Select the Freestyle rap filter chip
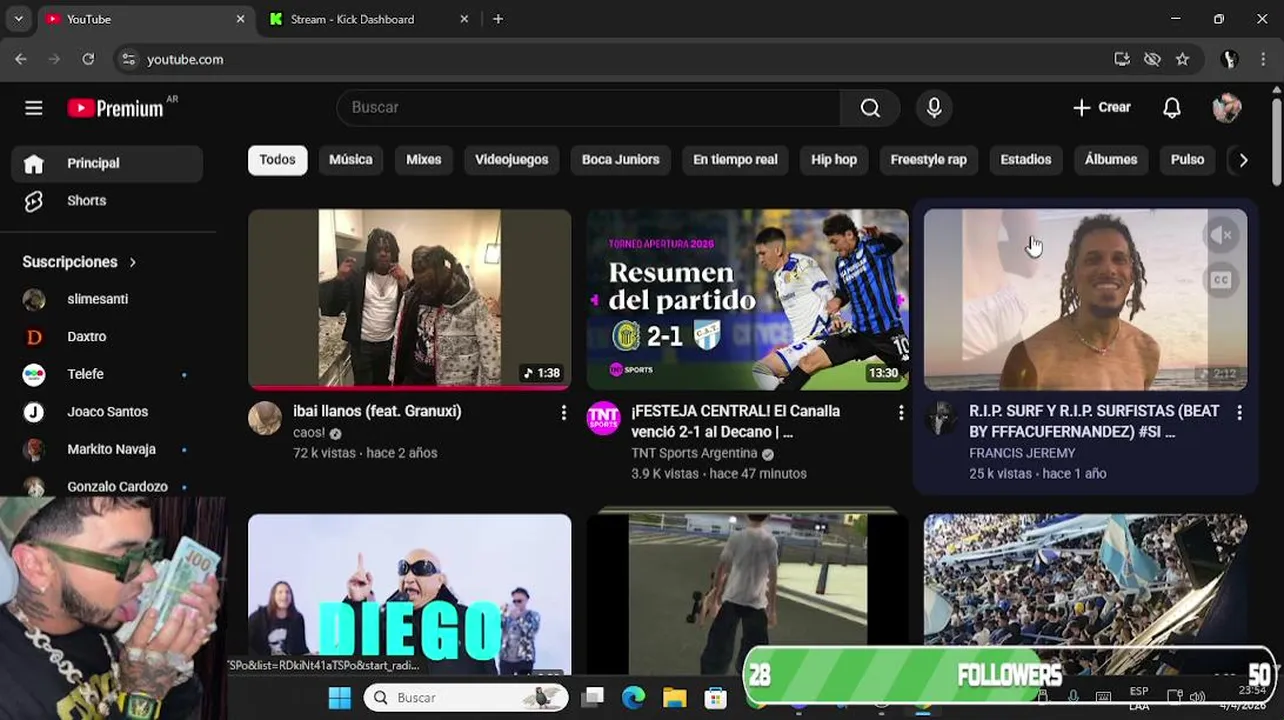This screenshot has width=1284, height=720. 929,160
